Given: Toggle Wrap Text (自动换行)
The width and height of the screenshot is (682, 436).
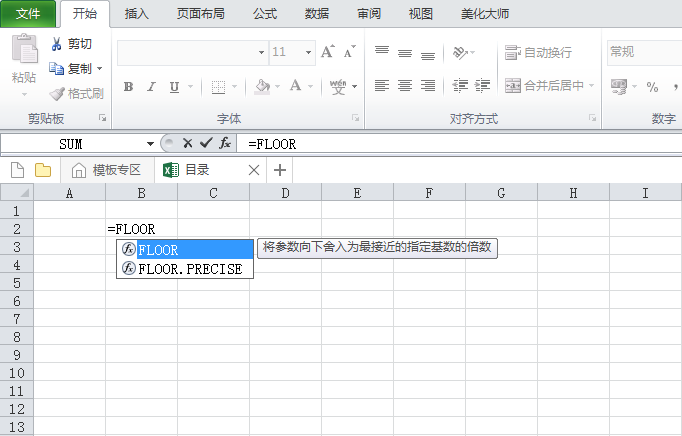Looking at the screenshot, I should point(538,52).
